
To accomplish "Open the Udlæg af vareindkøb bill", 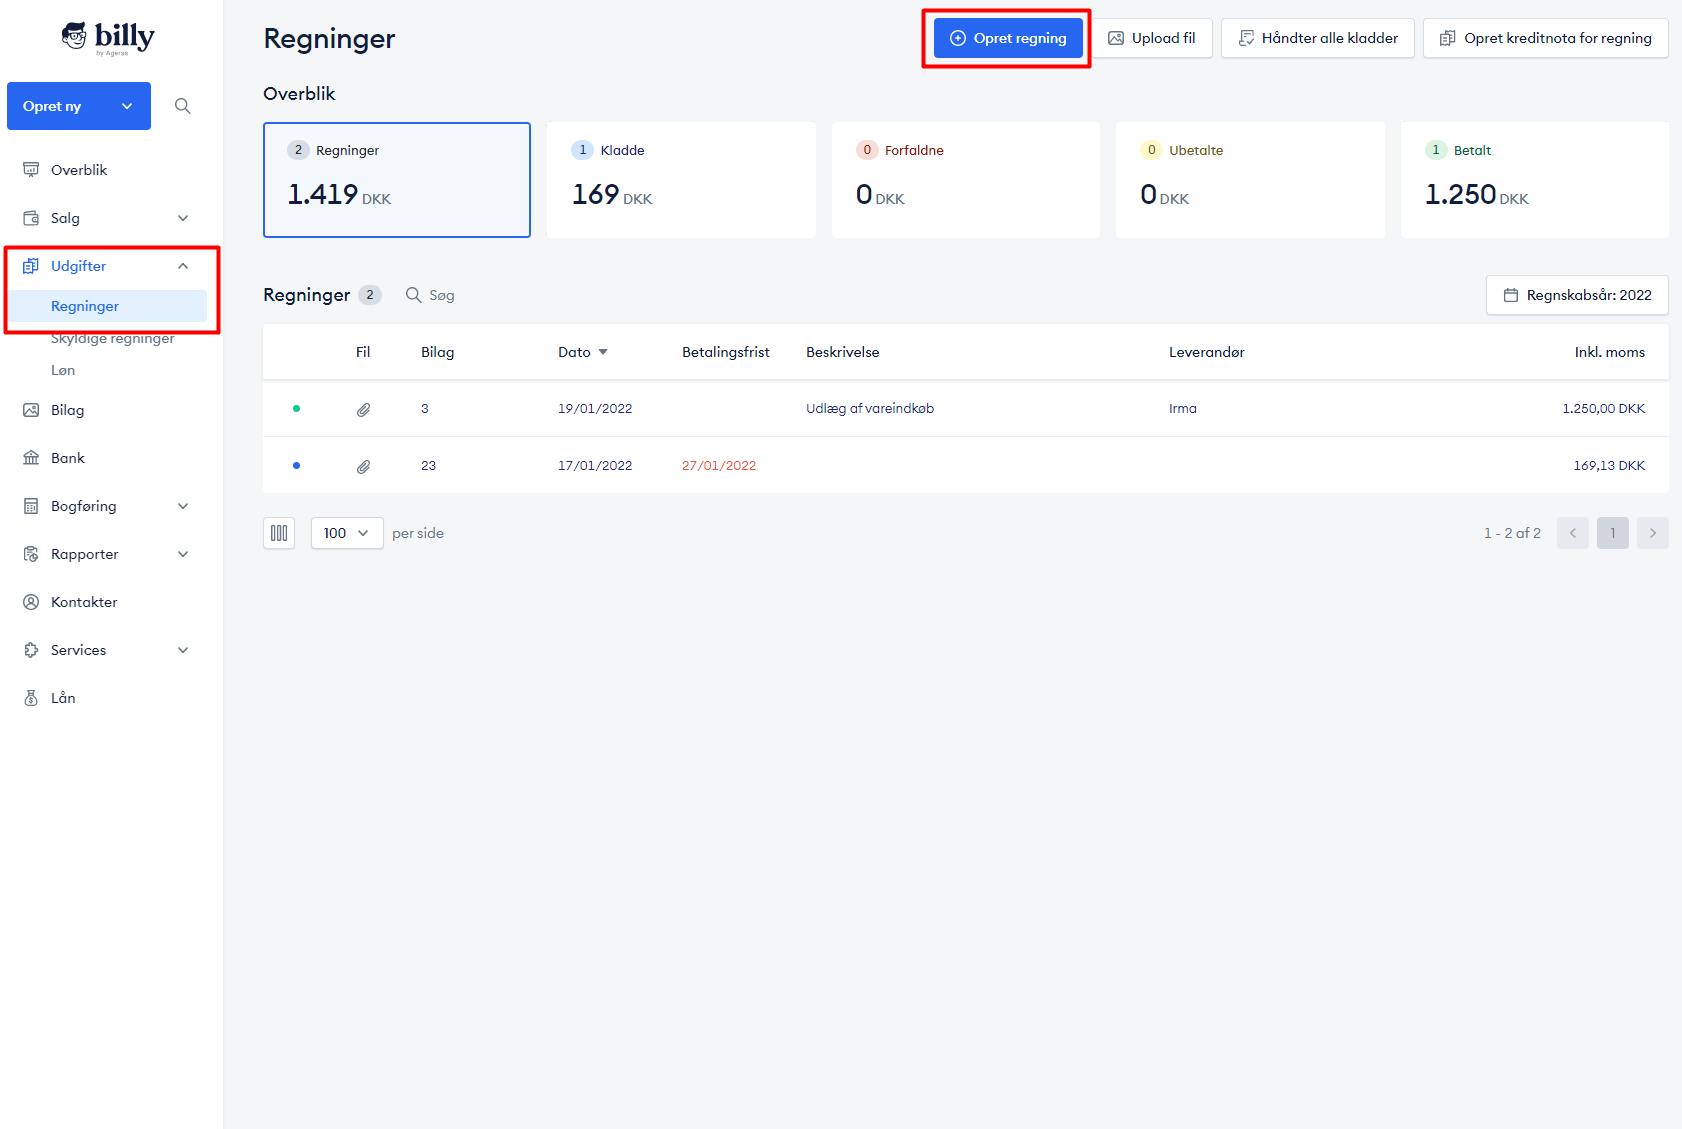I will pyautogui.click(x=870, y=408).
